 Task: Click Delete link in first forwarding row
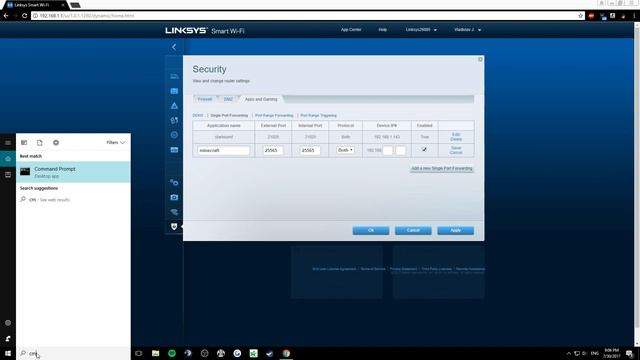tap(456, 139)
